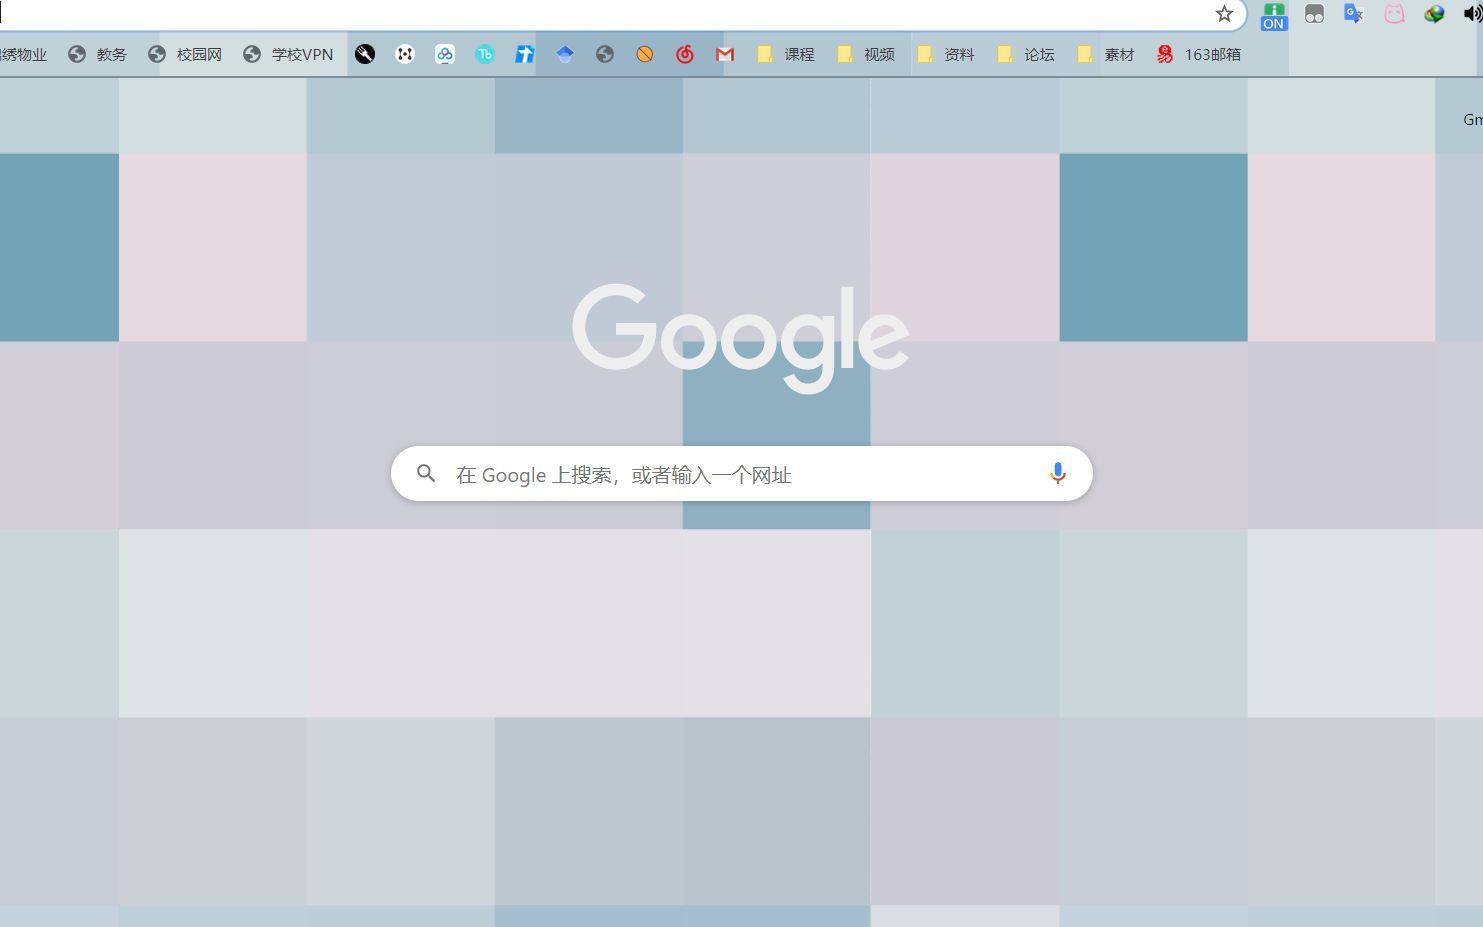Open the NetEase Cloud Music bookmark
This screenshot has height=927, width=1483.
point(685,54)
